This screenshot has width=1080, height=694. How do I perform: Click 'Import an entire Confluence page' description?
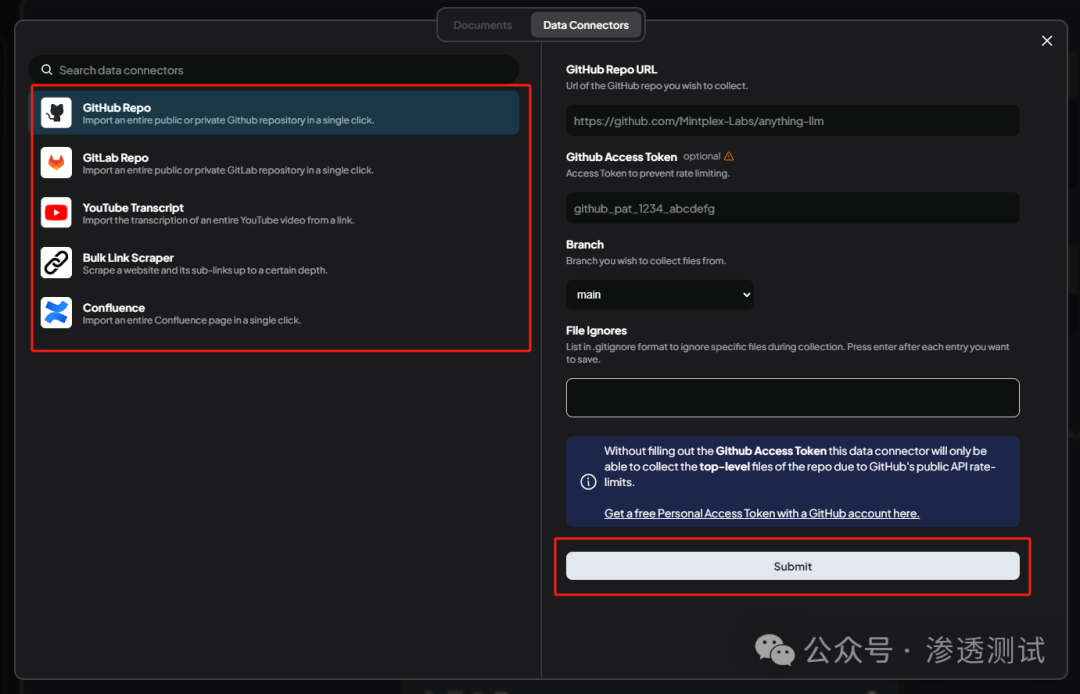point(191,320)
